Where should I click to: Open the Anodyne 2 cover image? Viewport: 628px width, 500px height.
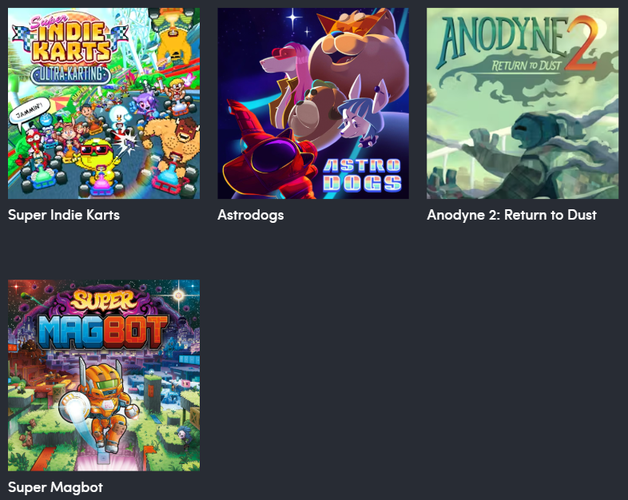point(522,103)
